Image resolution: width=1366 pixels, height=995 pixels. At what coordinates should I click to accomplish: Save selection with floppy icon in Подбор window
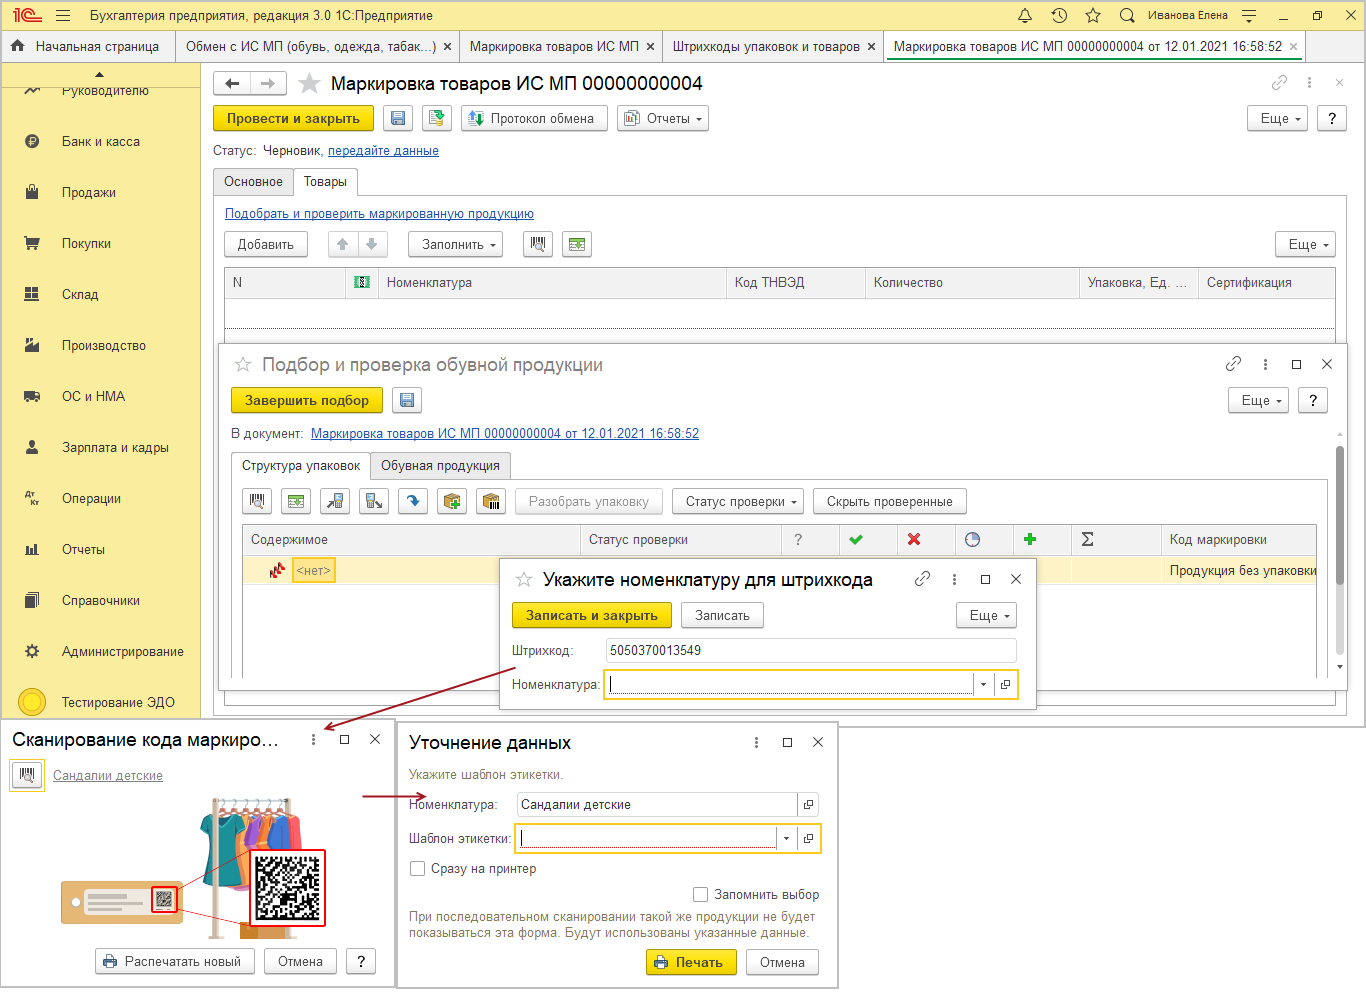point(407,400)
